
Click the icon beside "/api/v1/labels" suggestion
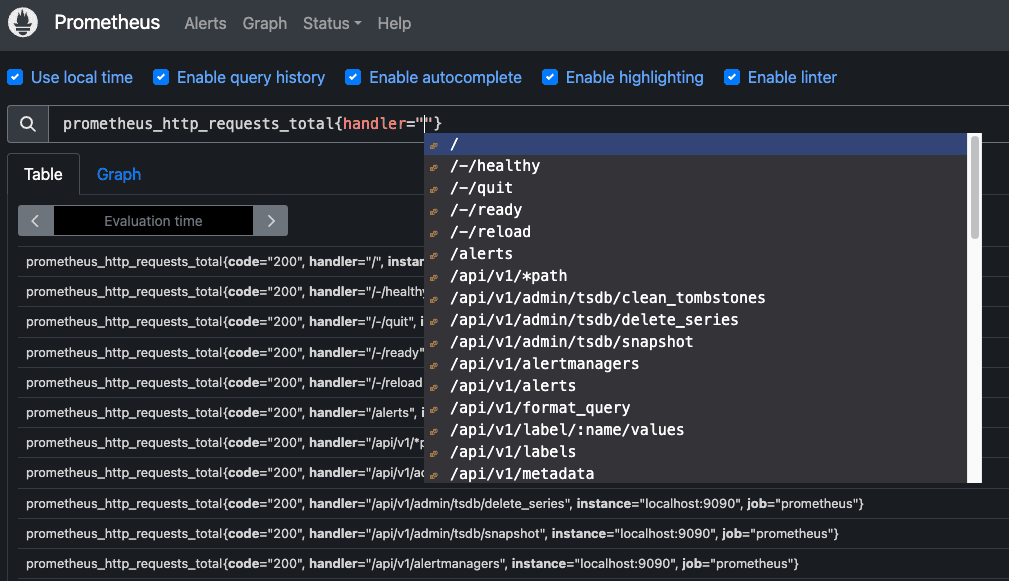point(434,451)
